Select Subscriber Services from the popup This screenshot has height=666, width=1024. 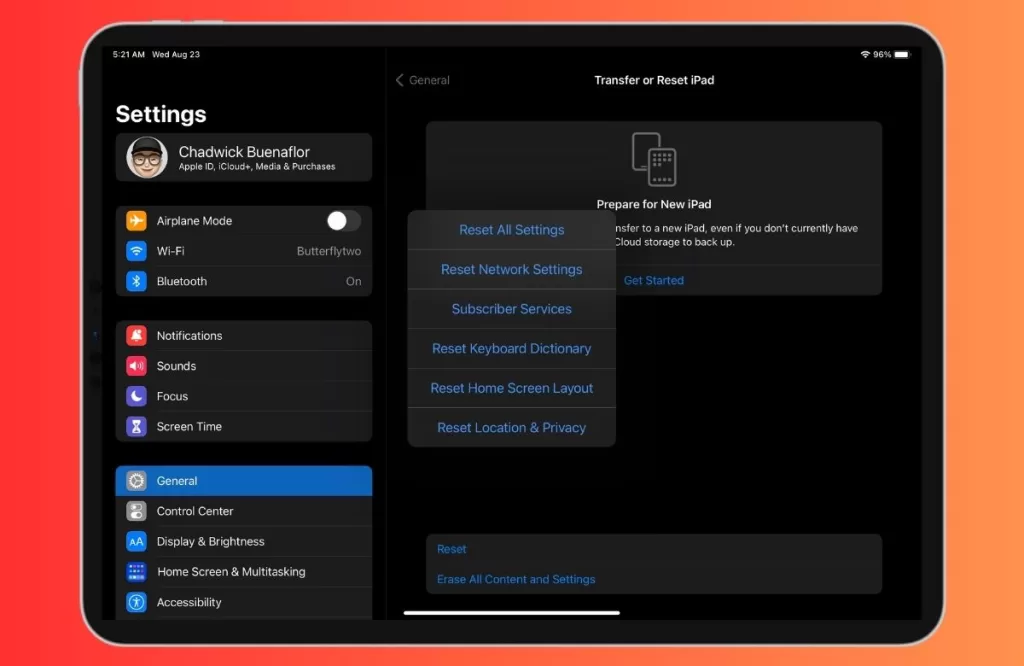[511, 309]
